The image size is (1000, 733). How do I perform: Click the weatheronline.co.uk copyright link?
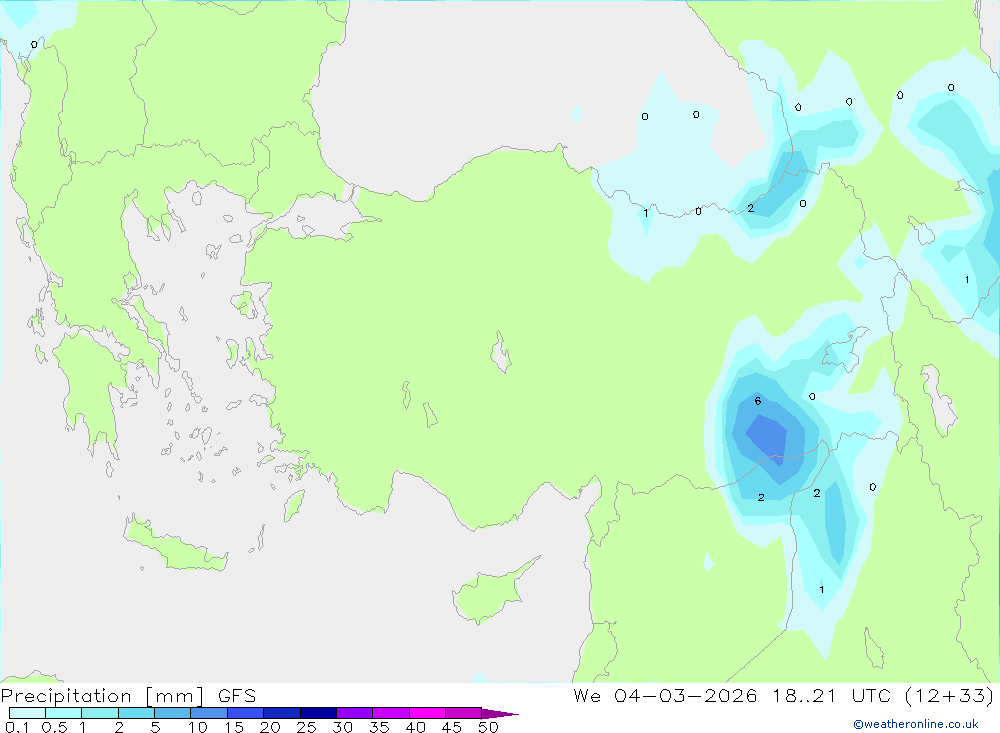[x=916, y=724]
